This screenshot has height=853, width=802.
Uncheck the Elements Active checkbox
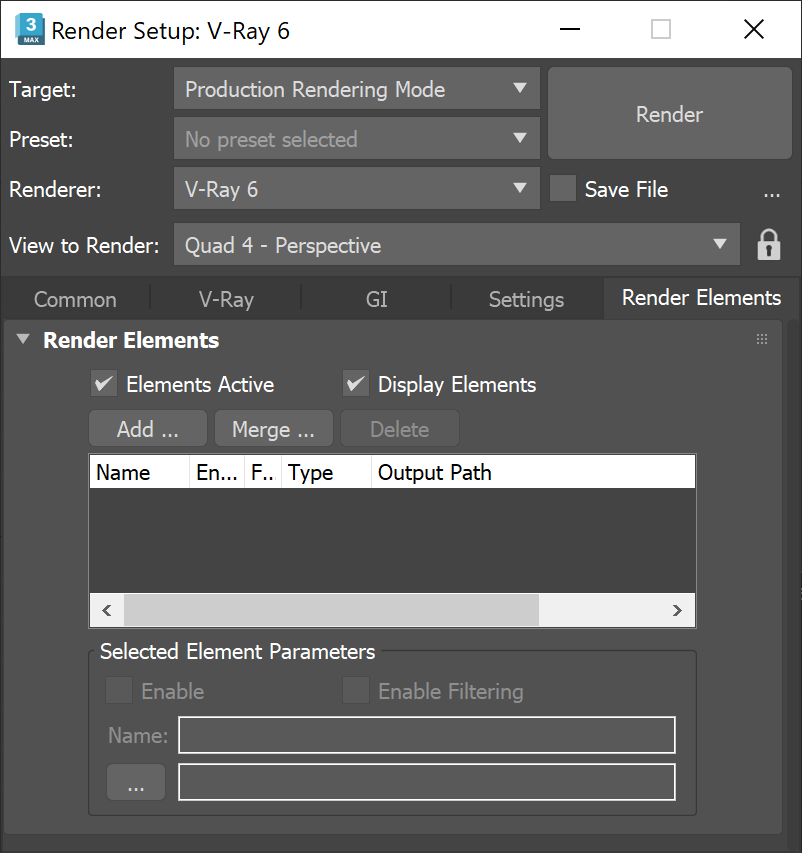pyautogui.click(x=103, y=383)
